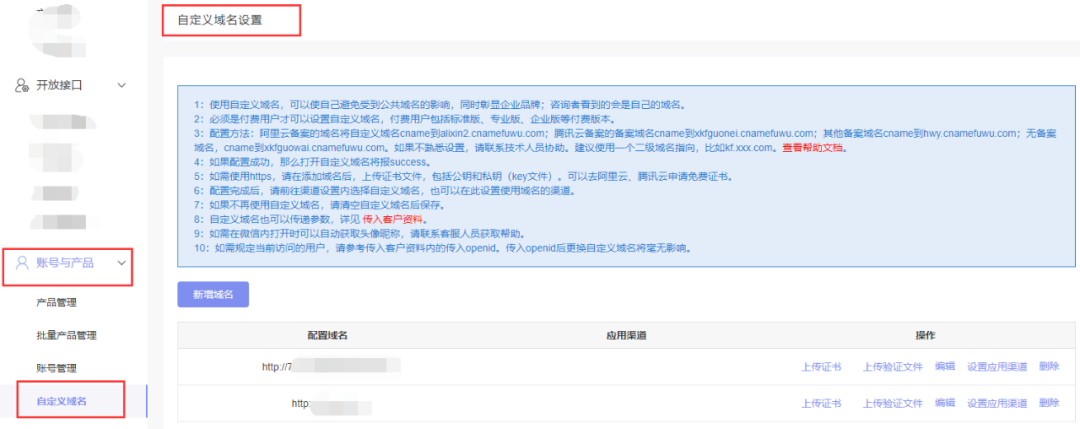Open 产品管理 submenu item
The width and height of the screenshot is (1080, 429).
coord(56,302)
